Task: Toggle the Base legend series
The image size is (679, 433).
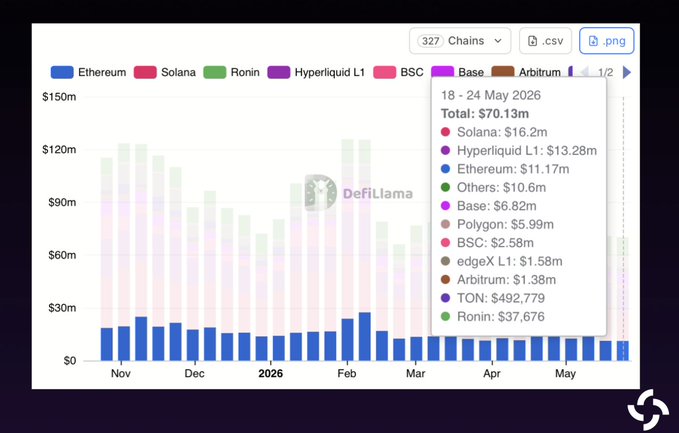Action: click(457, 72)
